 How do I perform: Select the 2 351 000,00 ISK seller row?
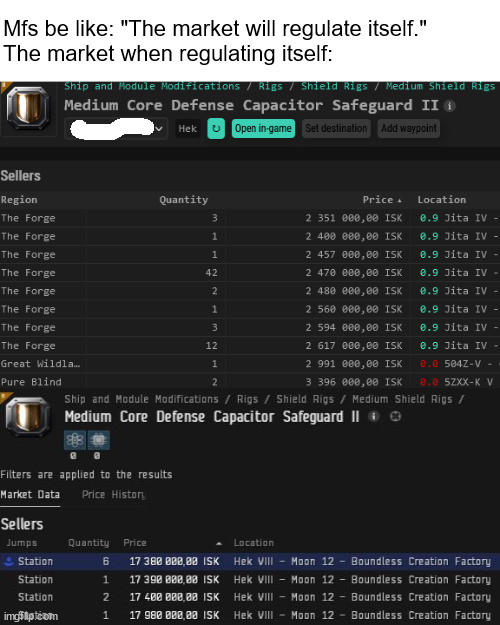250,218
